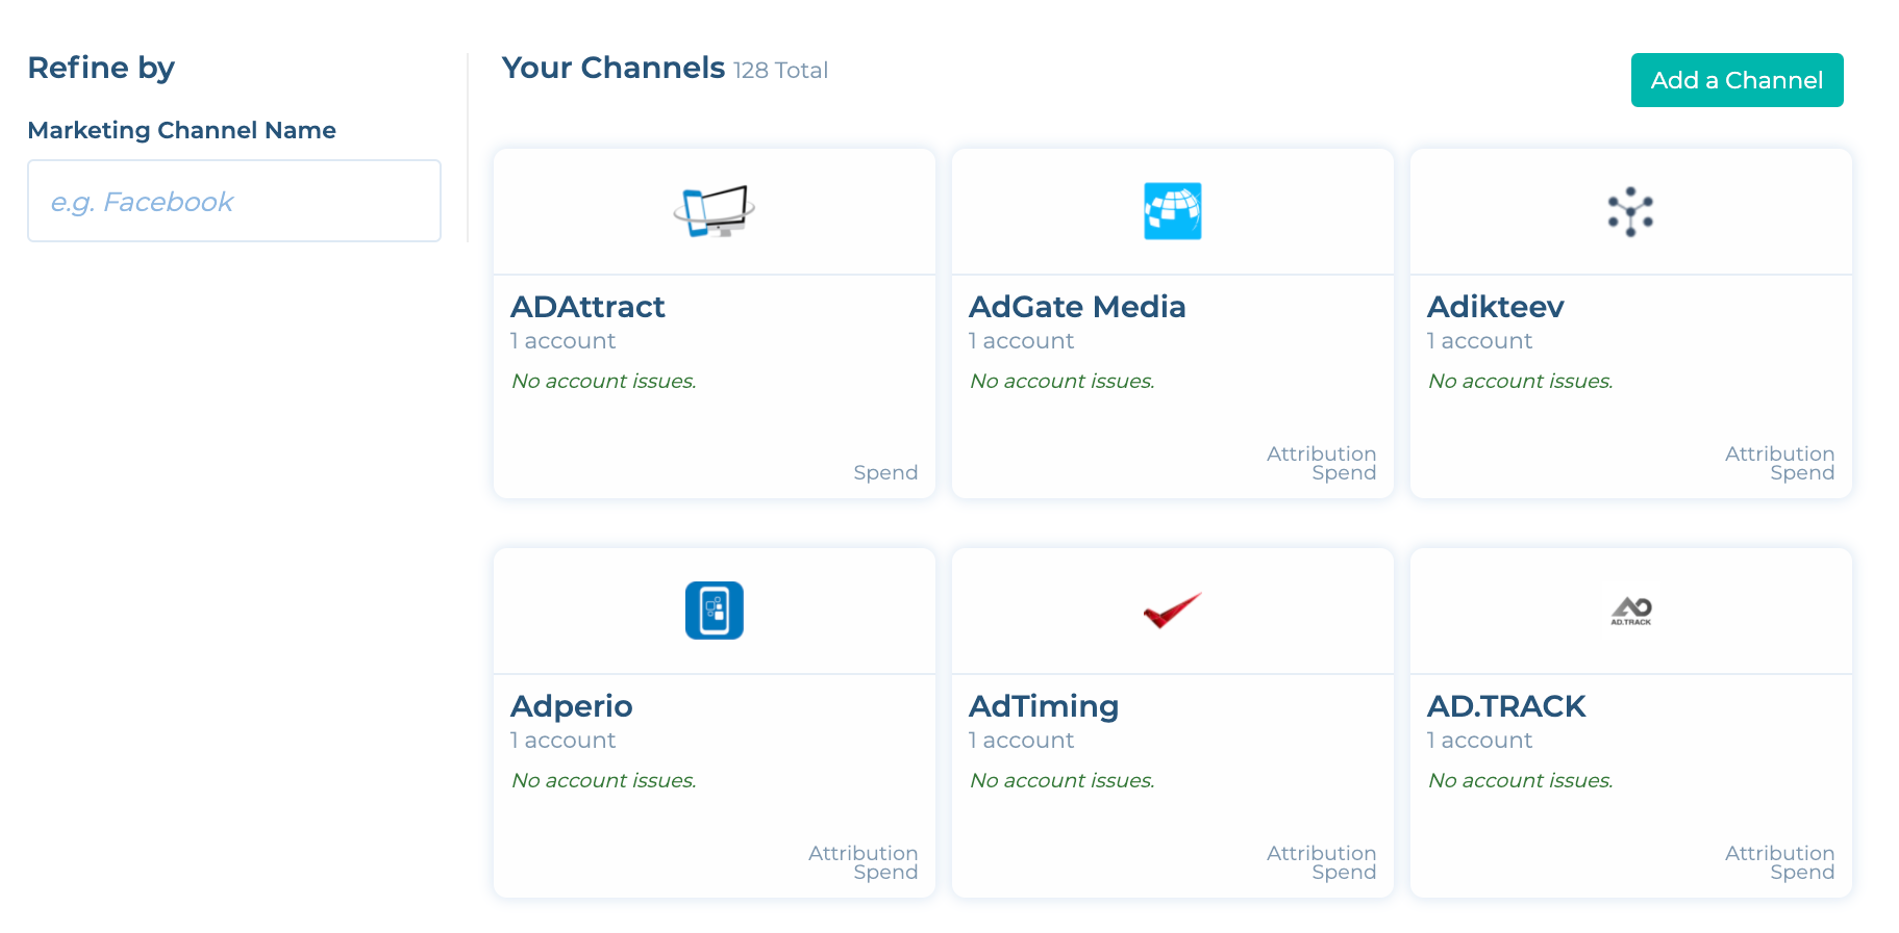Viewport: 1899px width, 933px height.
Task: Click "Attribution" label on AD.TRACK card
Action: 1779,853
